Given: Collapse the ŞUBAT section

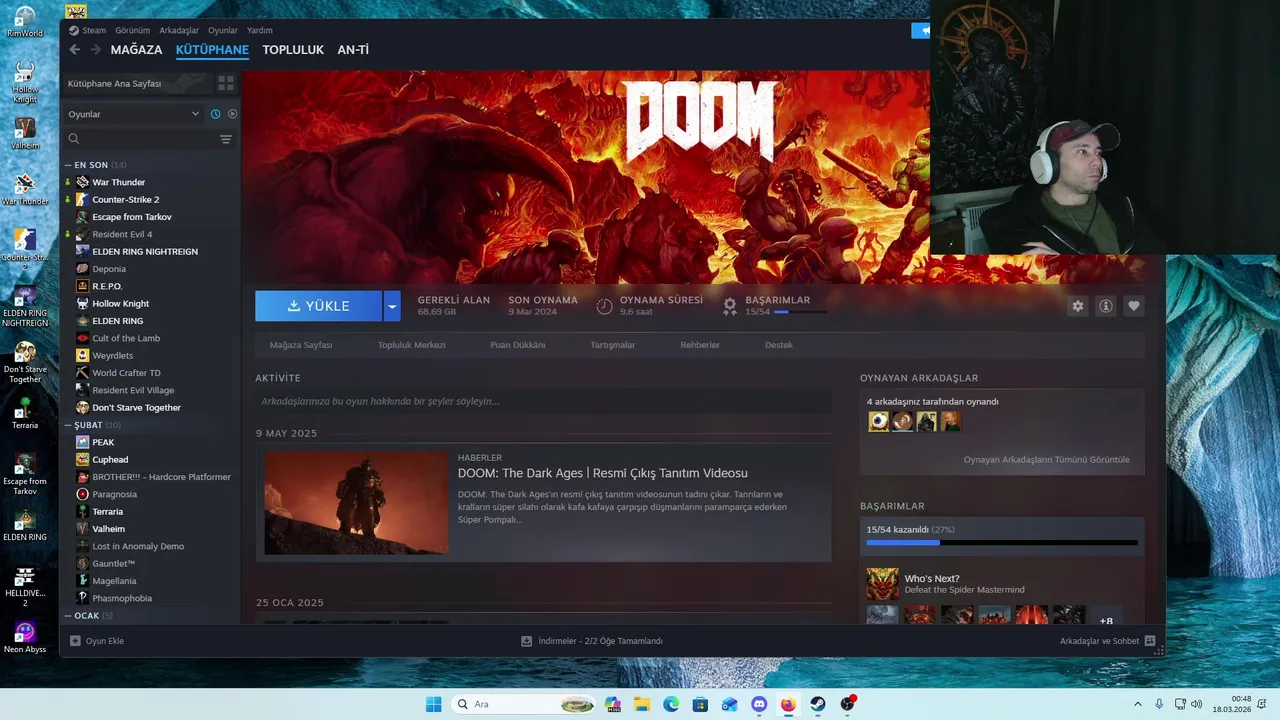Looking at the screenshot, I should pyautogui.click(x=68, y=425).
